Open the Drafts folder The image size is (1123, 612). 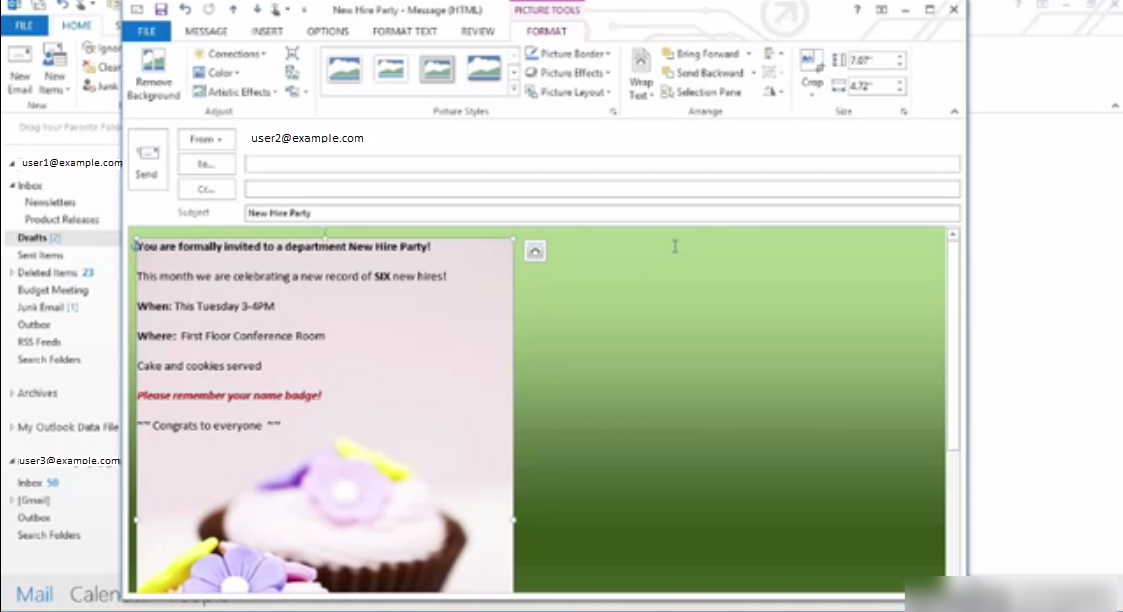[x=32, y=238]
